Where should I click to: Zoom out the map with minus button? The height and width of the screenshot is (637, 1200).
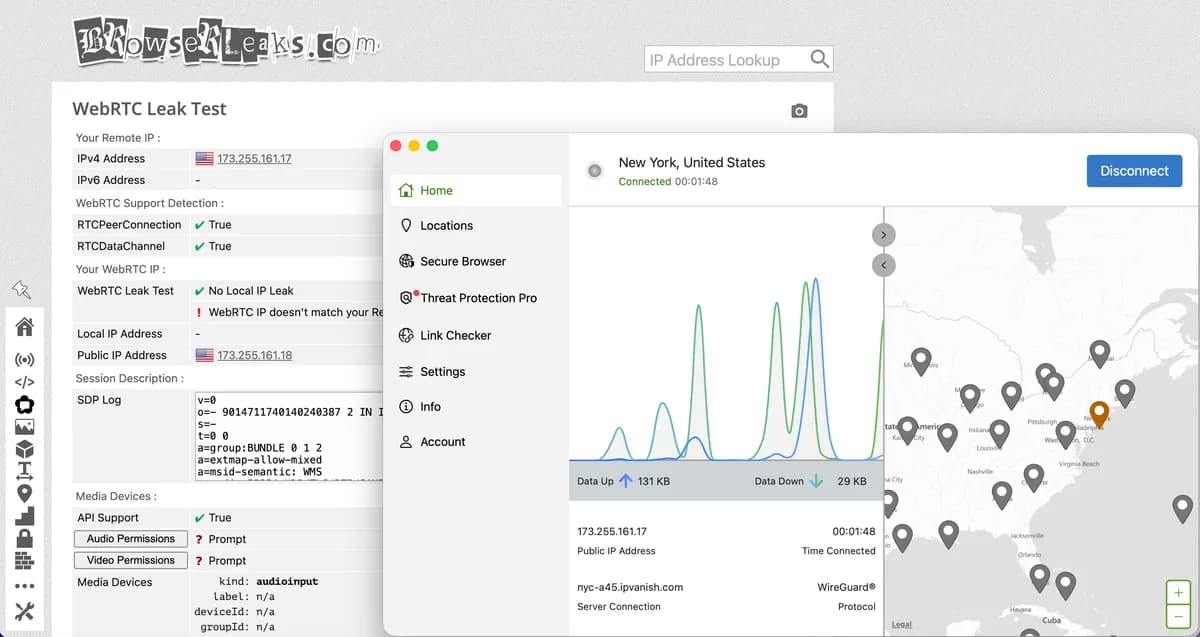[1179, 616]
